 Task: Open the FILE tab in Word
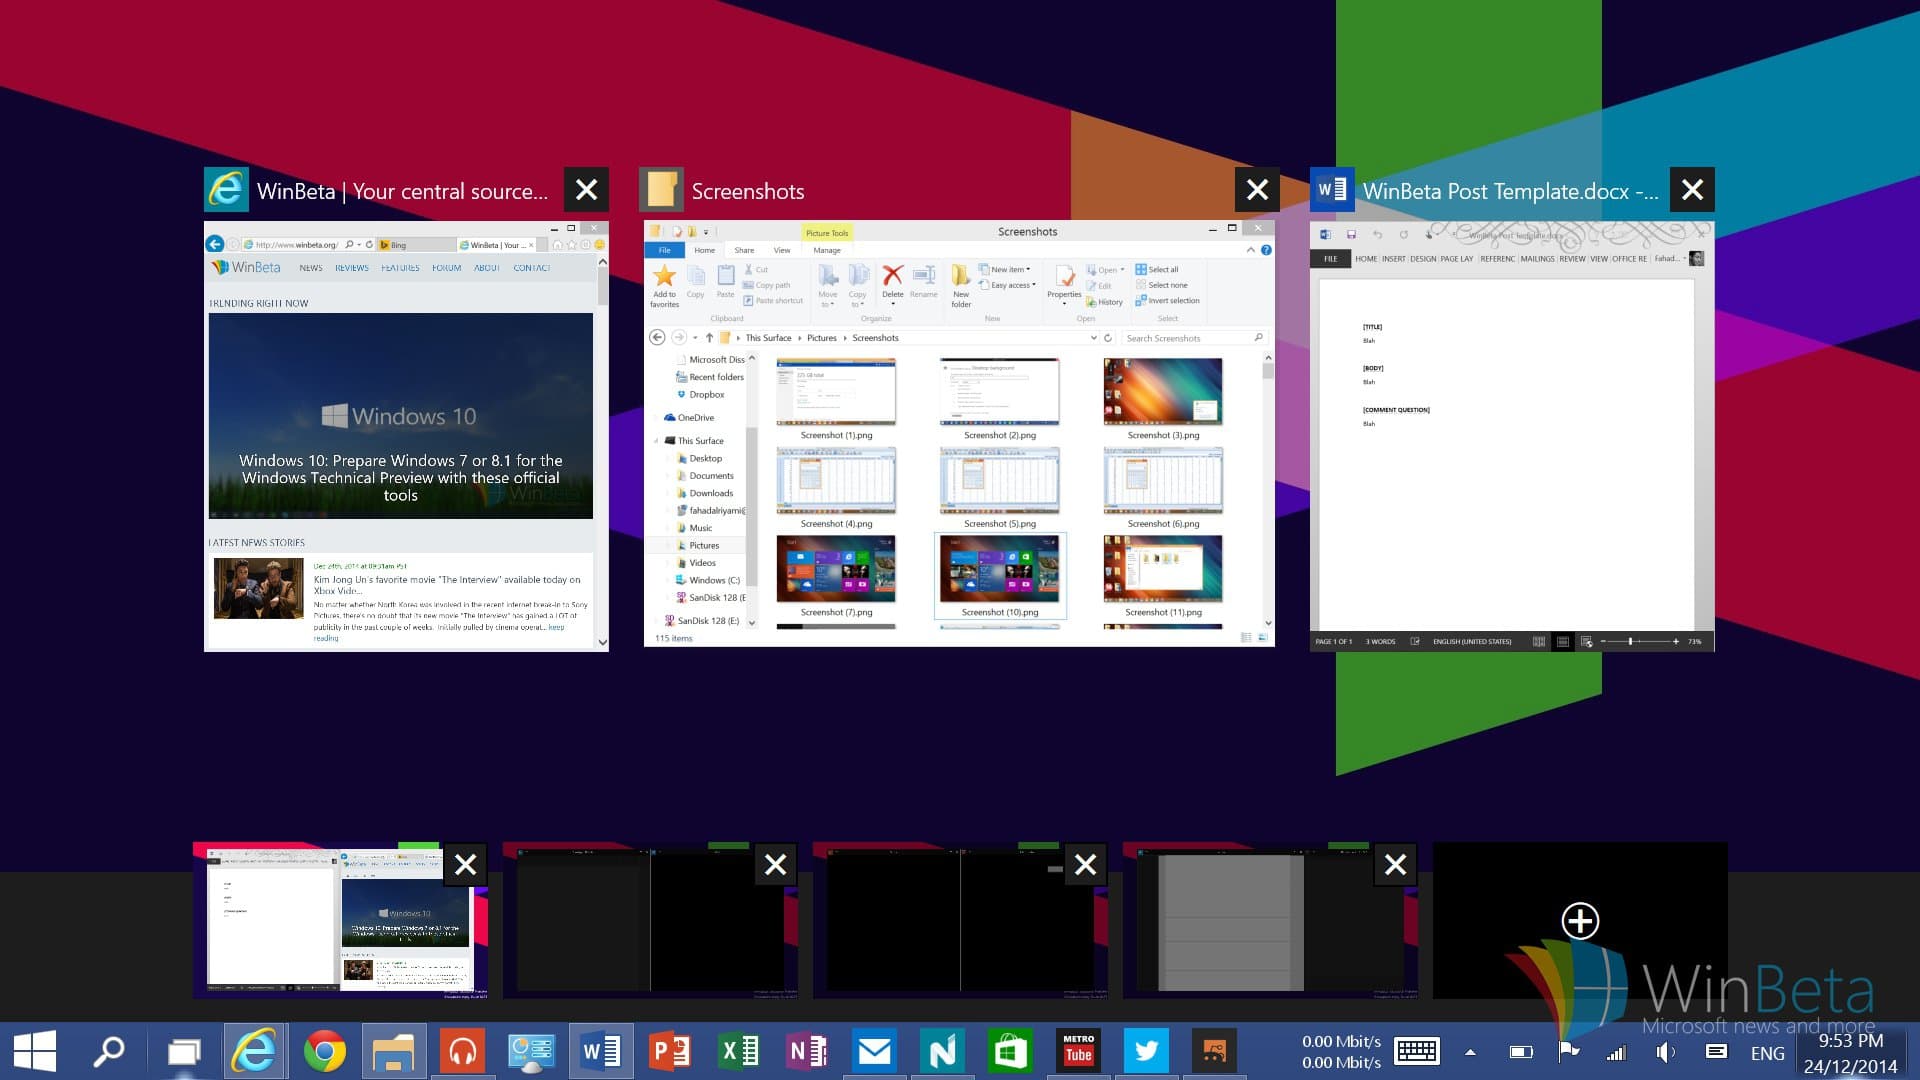pos(1330,259)
